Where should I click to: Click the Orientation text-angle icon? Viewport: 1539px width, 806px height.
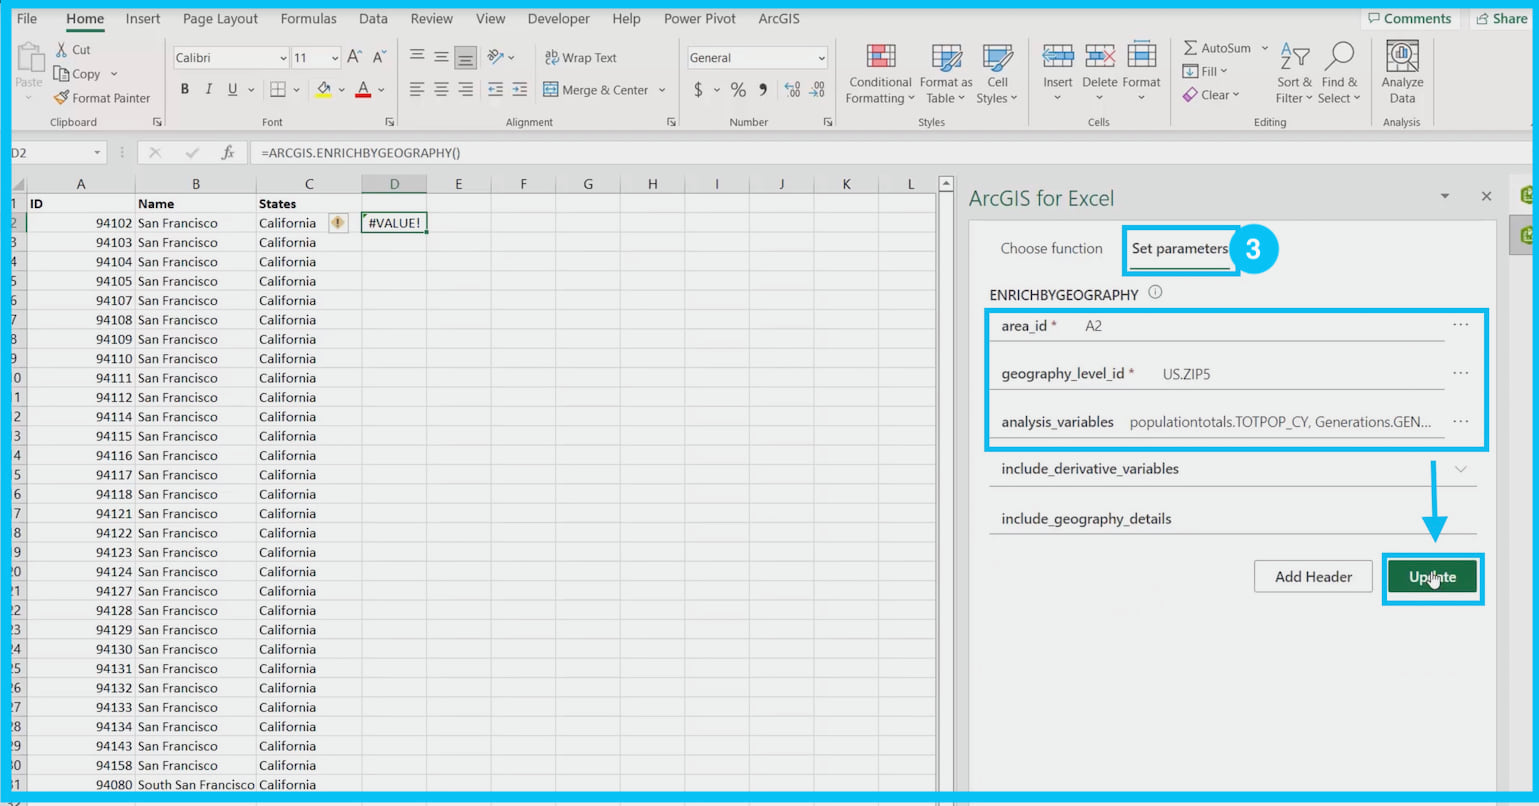click(x=495, y=57)
